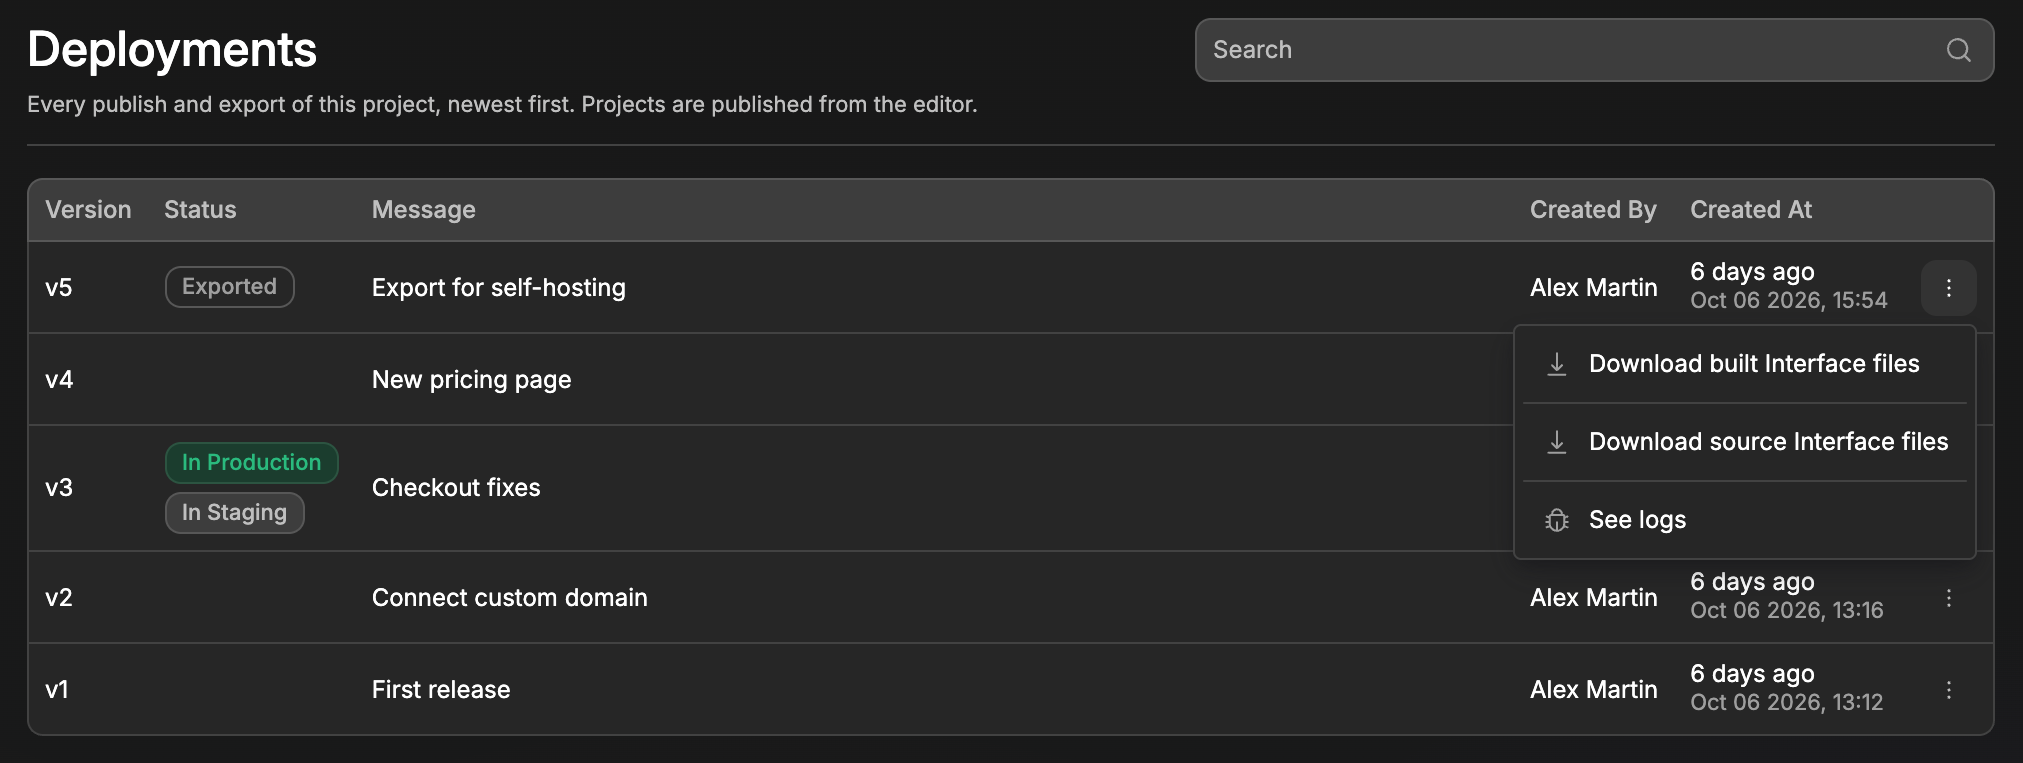Click the v4 version cell
The width and height of the screenshot is (2023, 763).
pos(59,380)
